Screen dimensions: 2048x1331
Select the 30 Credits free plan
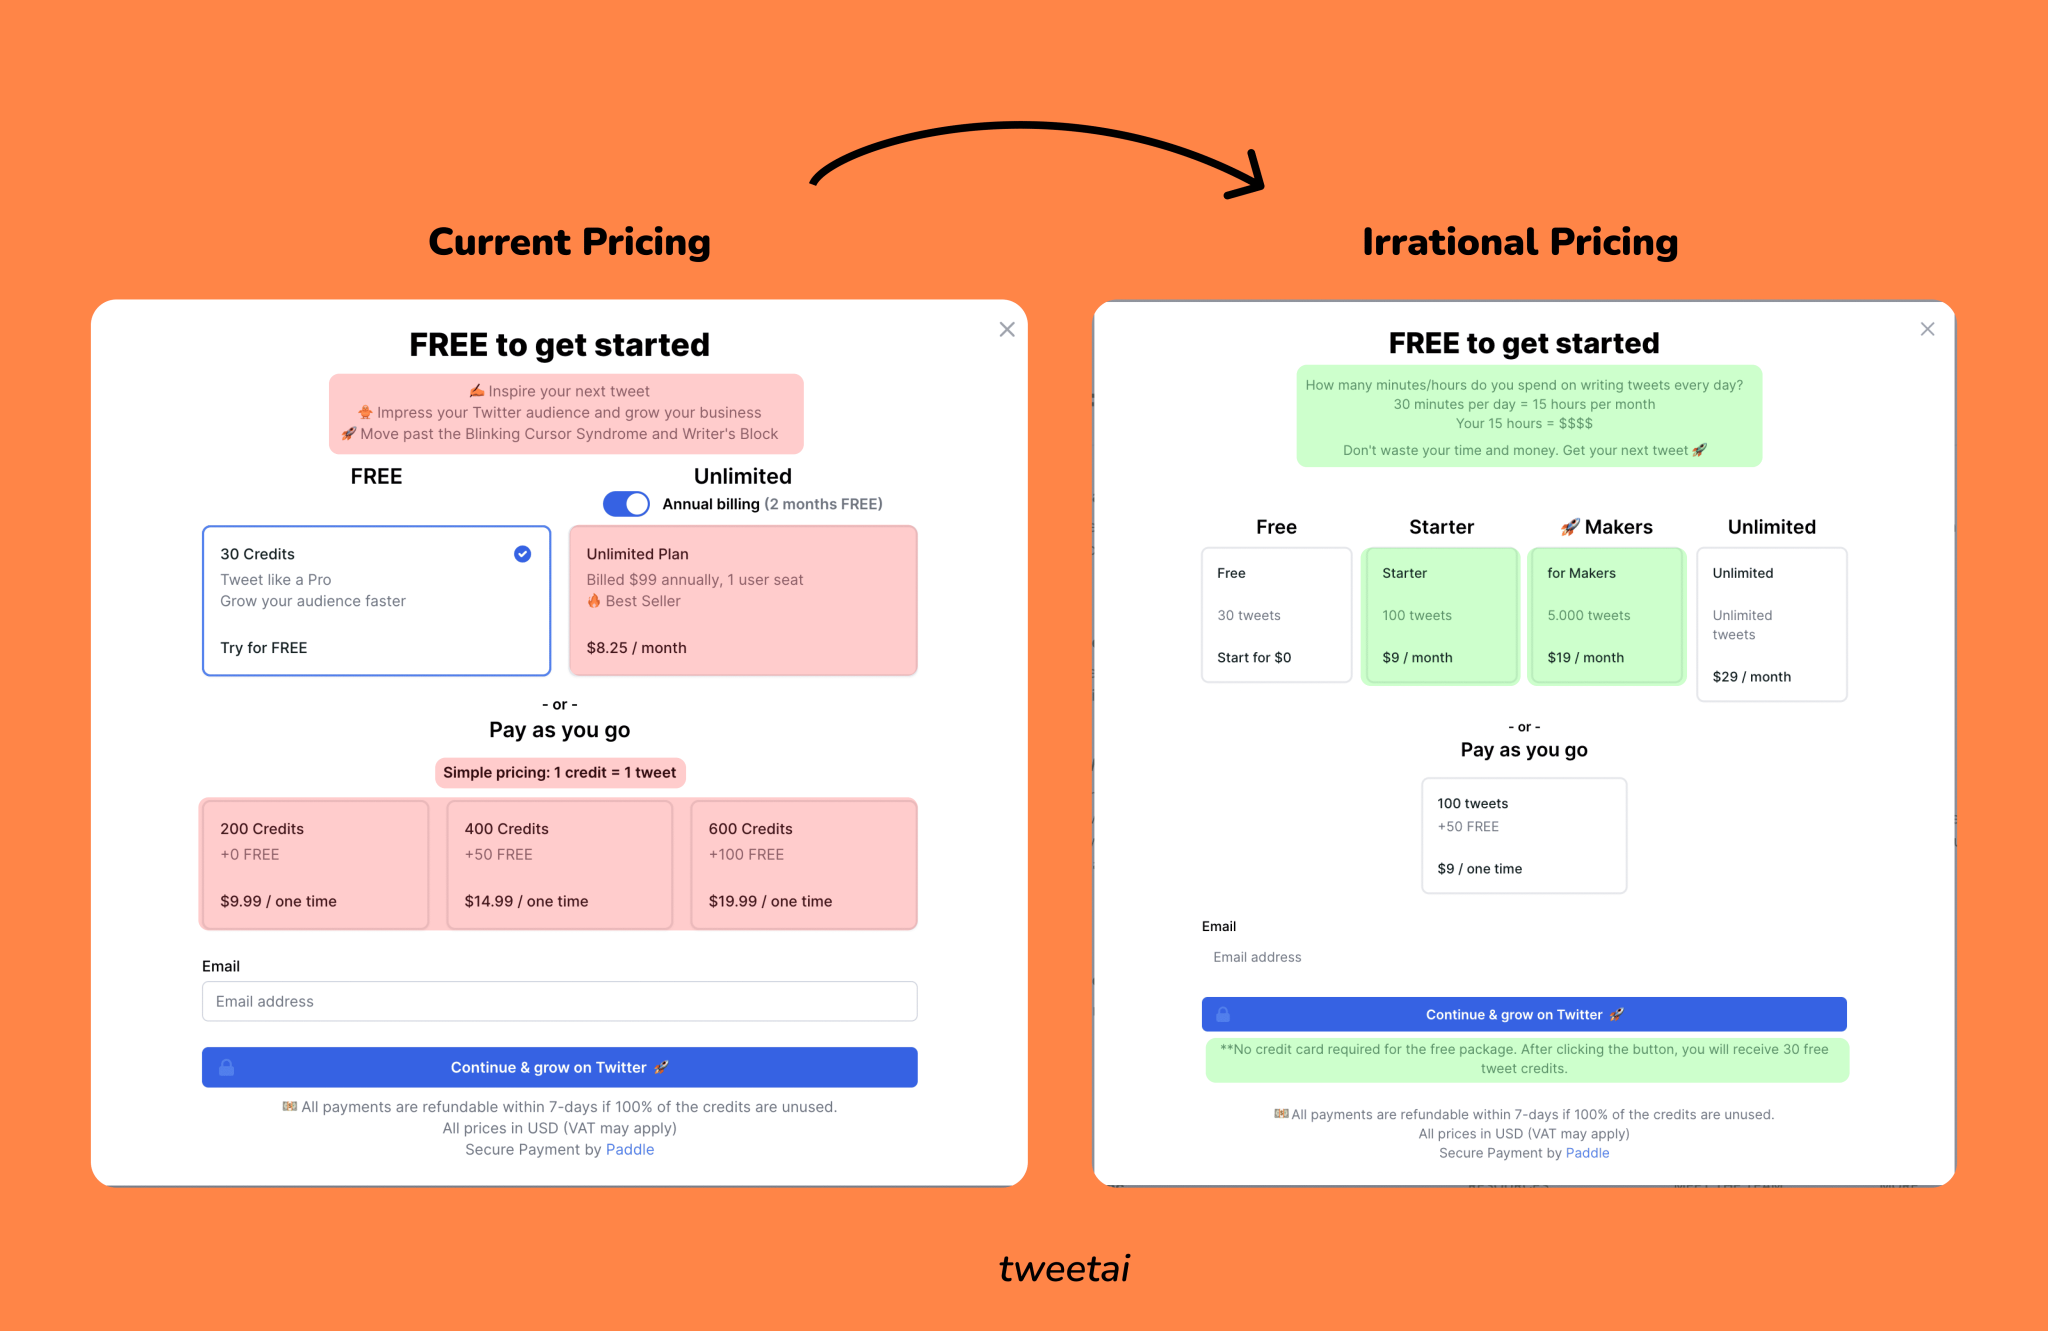tap(376, 601)
